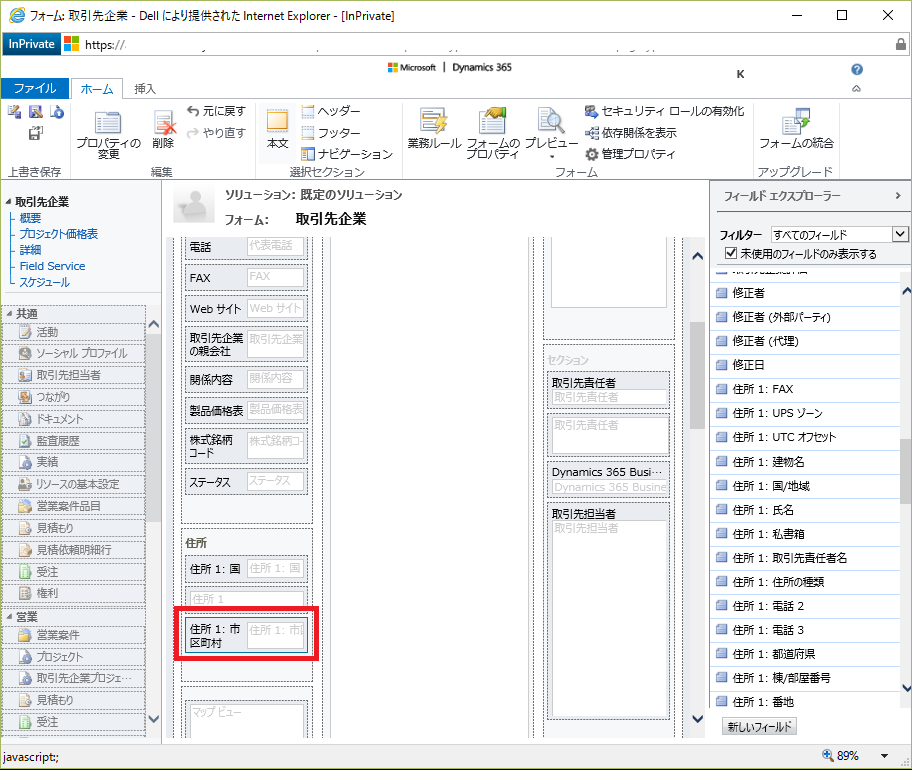Click the Microsoft logo in address bar
The height and width of the screenshot is (770, 912).
[71, 44]
